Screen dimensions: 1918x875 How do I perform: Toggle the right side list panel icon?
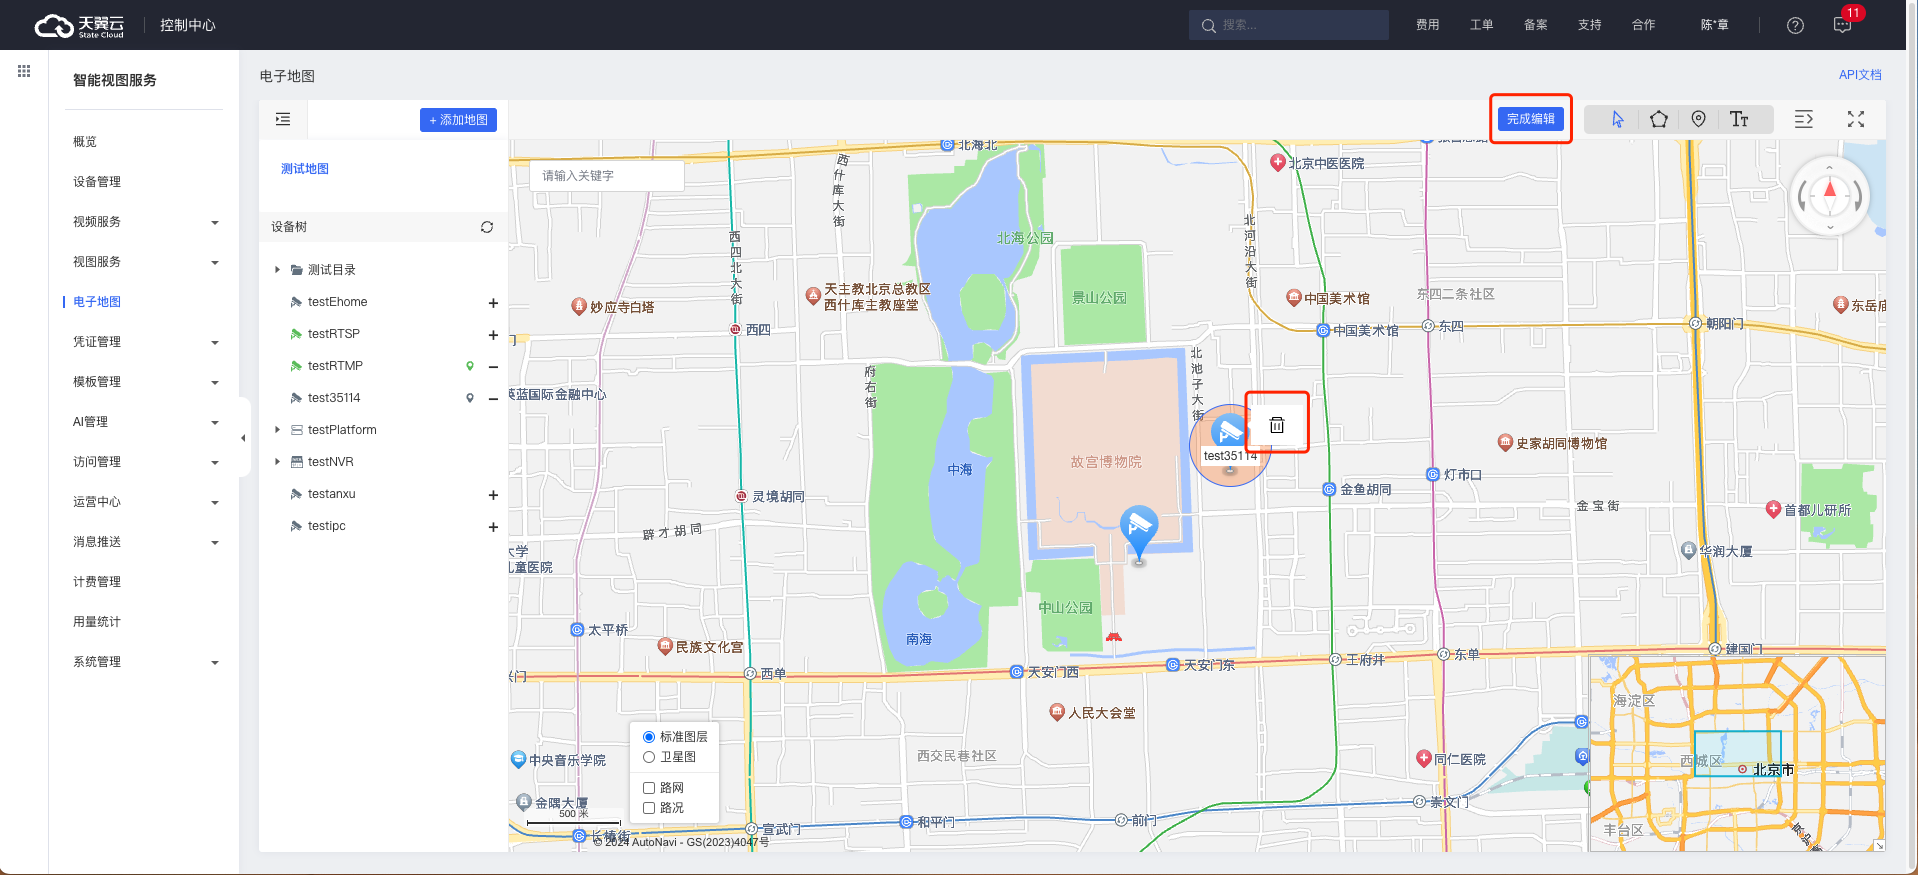click(x=1804, y=120)
